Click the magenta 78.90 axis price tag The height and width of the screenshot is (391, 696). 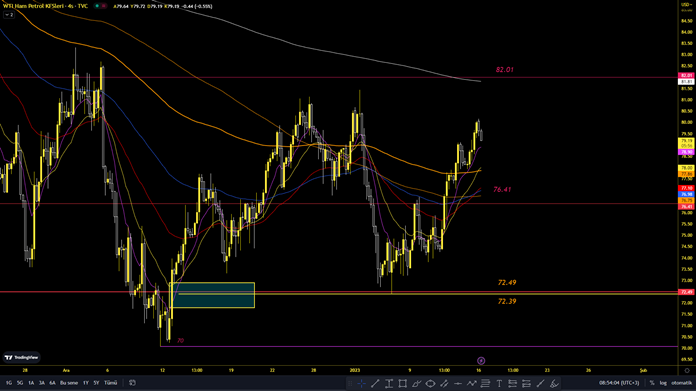point(686,152)
